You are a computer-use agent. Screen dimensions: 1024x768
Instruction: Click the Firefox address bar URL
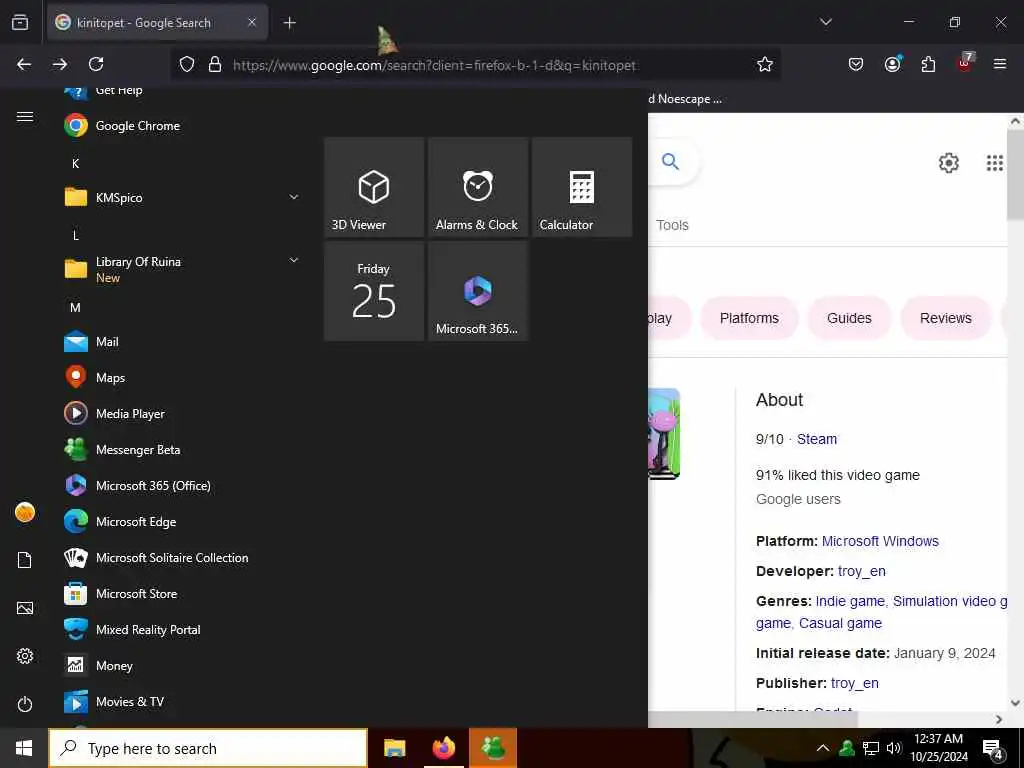(434, 65)
